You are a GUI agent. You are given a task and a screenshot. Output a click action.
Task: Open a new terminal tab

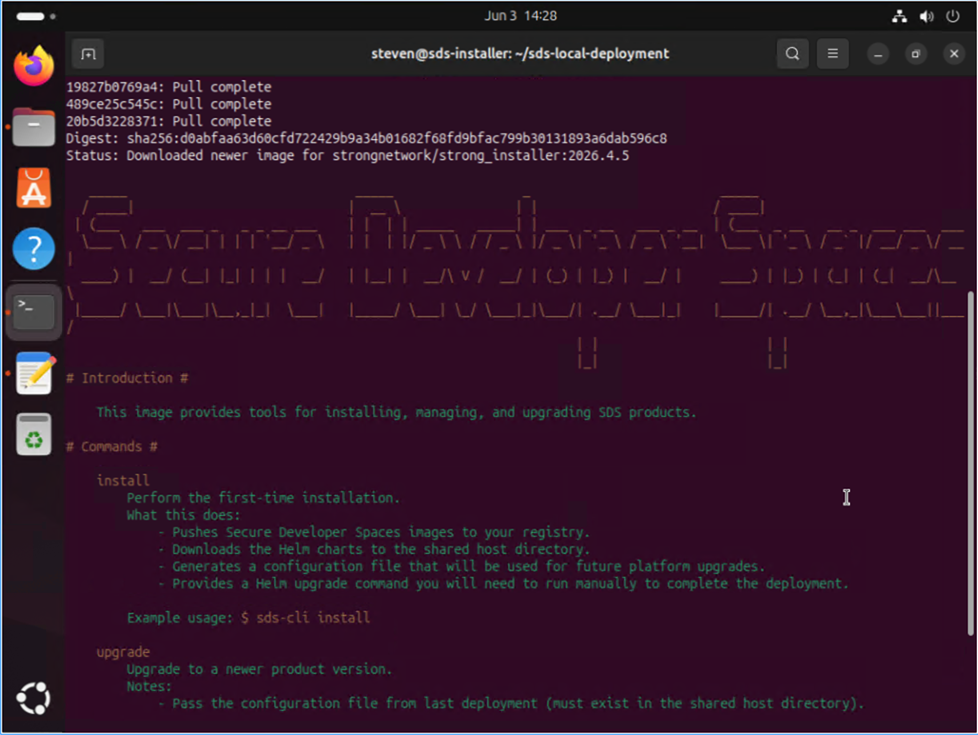88,54
